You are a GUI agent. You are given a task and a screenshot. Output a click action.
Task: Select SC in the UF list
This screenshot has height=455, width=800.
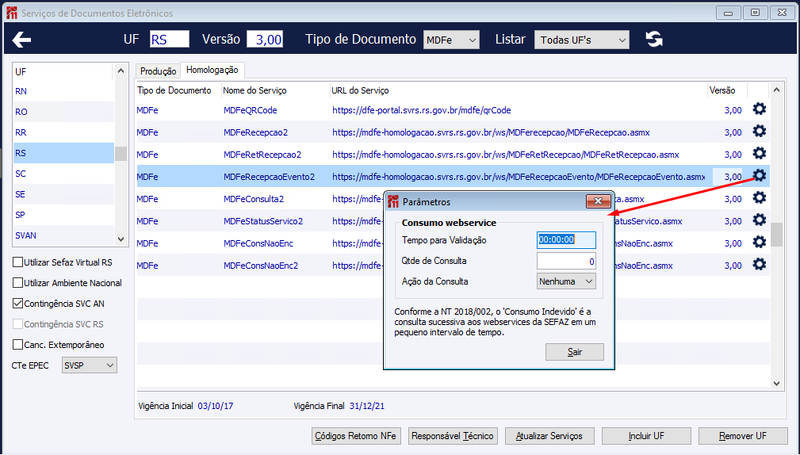64,173
